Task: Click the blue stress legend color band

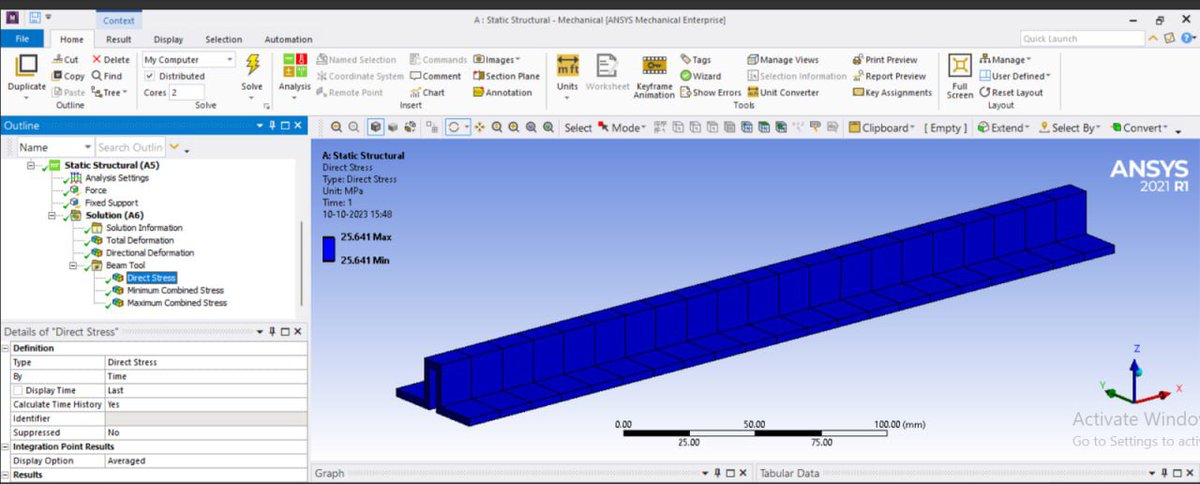Action: pyautogui.click(x=328, y=249)
